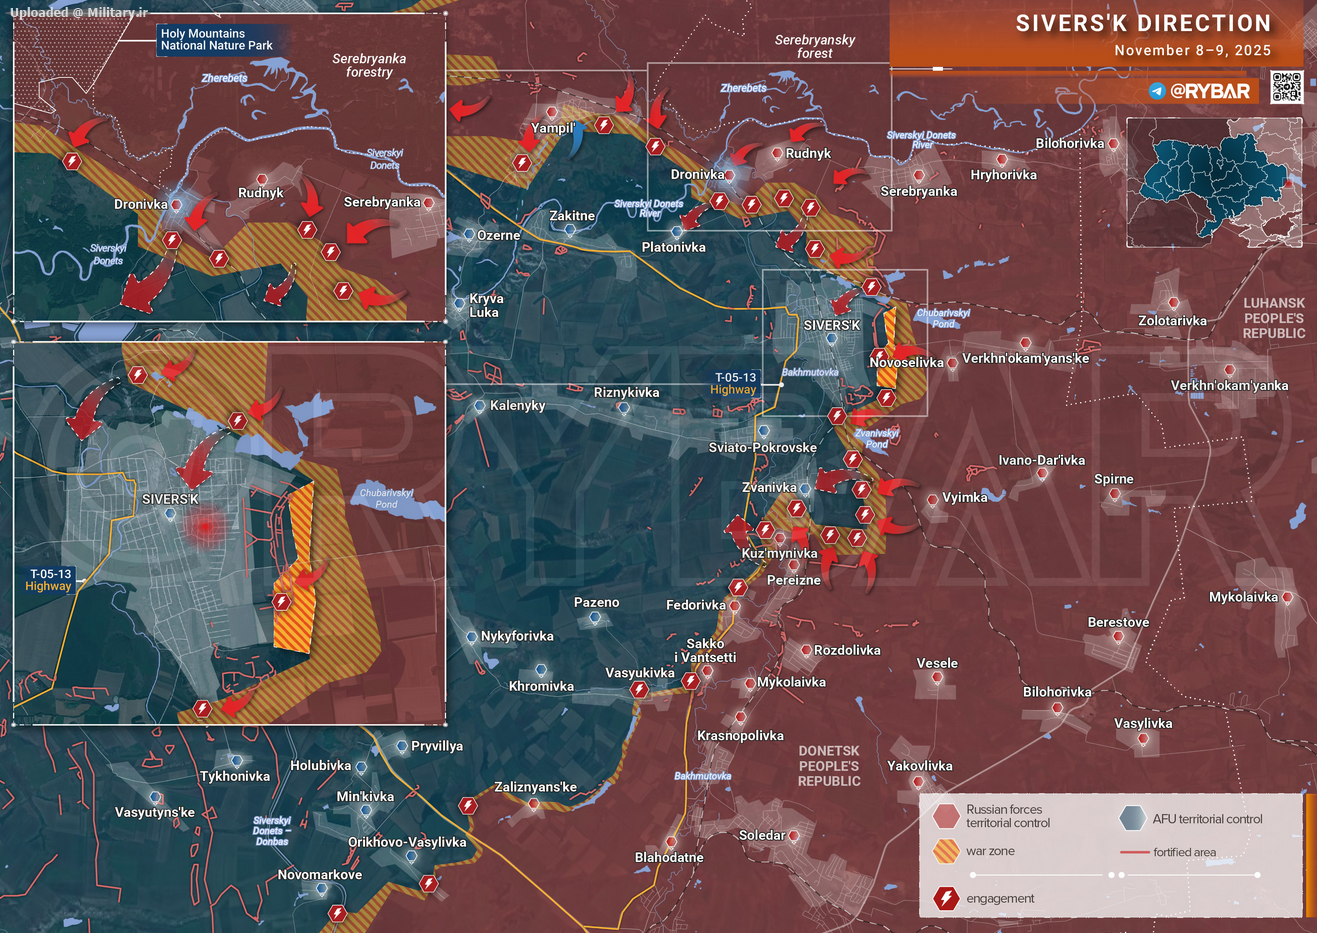Click the Holy Mountains National Nature Park label
1317x933 pixels.
pos(216,40)
